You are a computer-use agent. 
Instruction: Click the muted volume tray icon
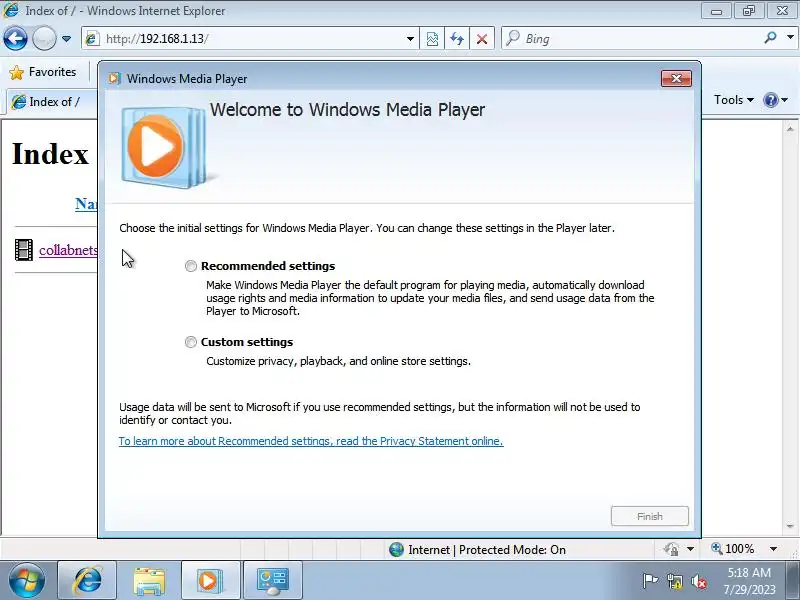click(698, 581)
